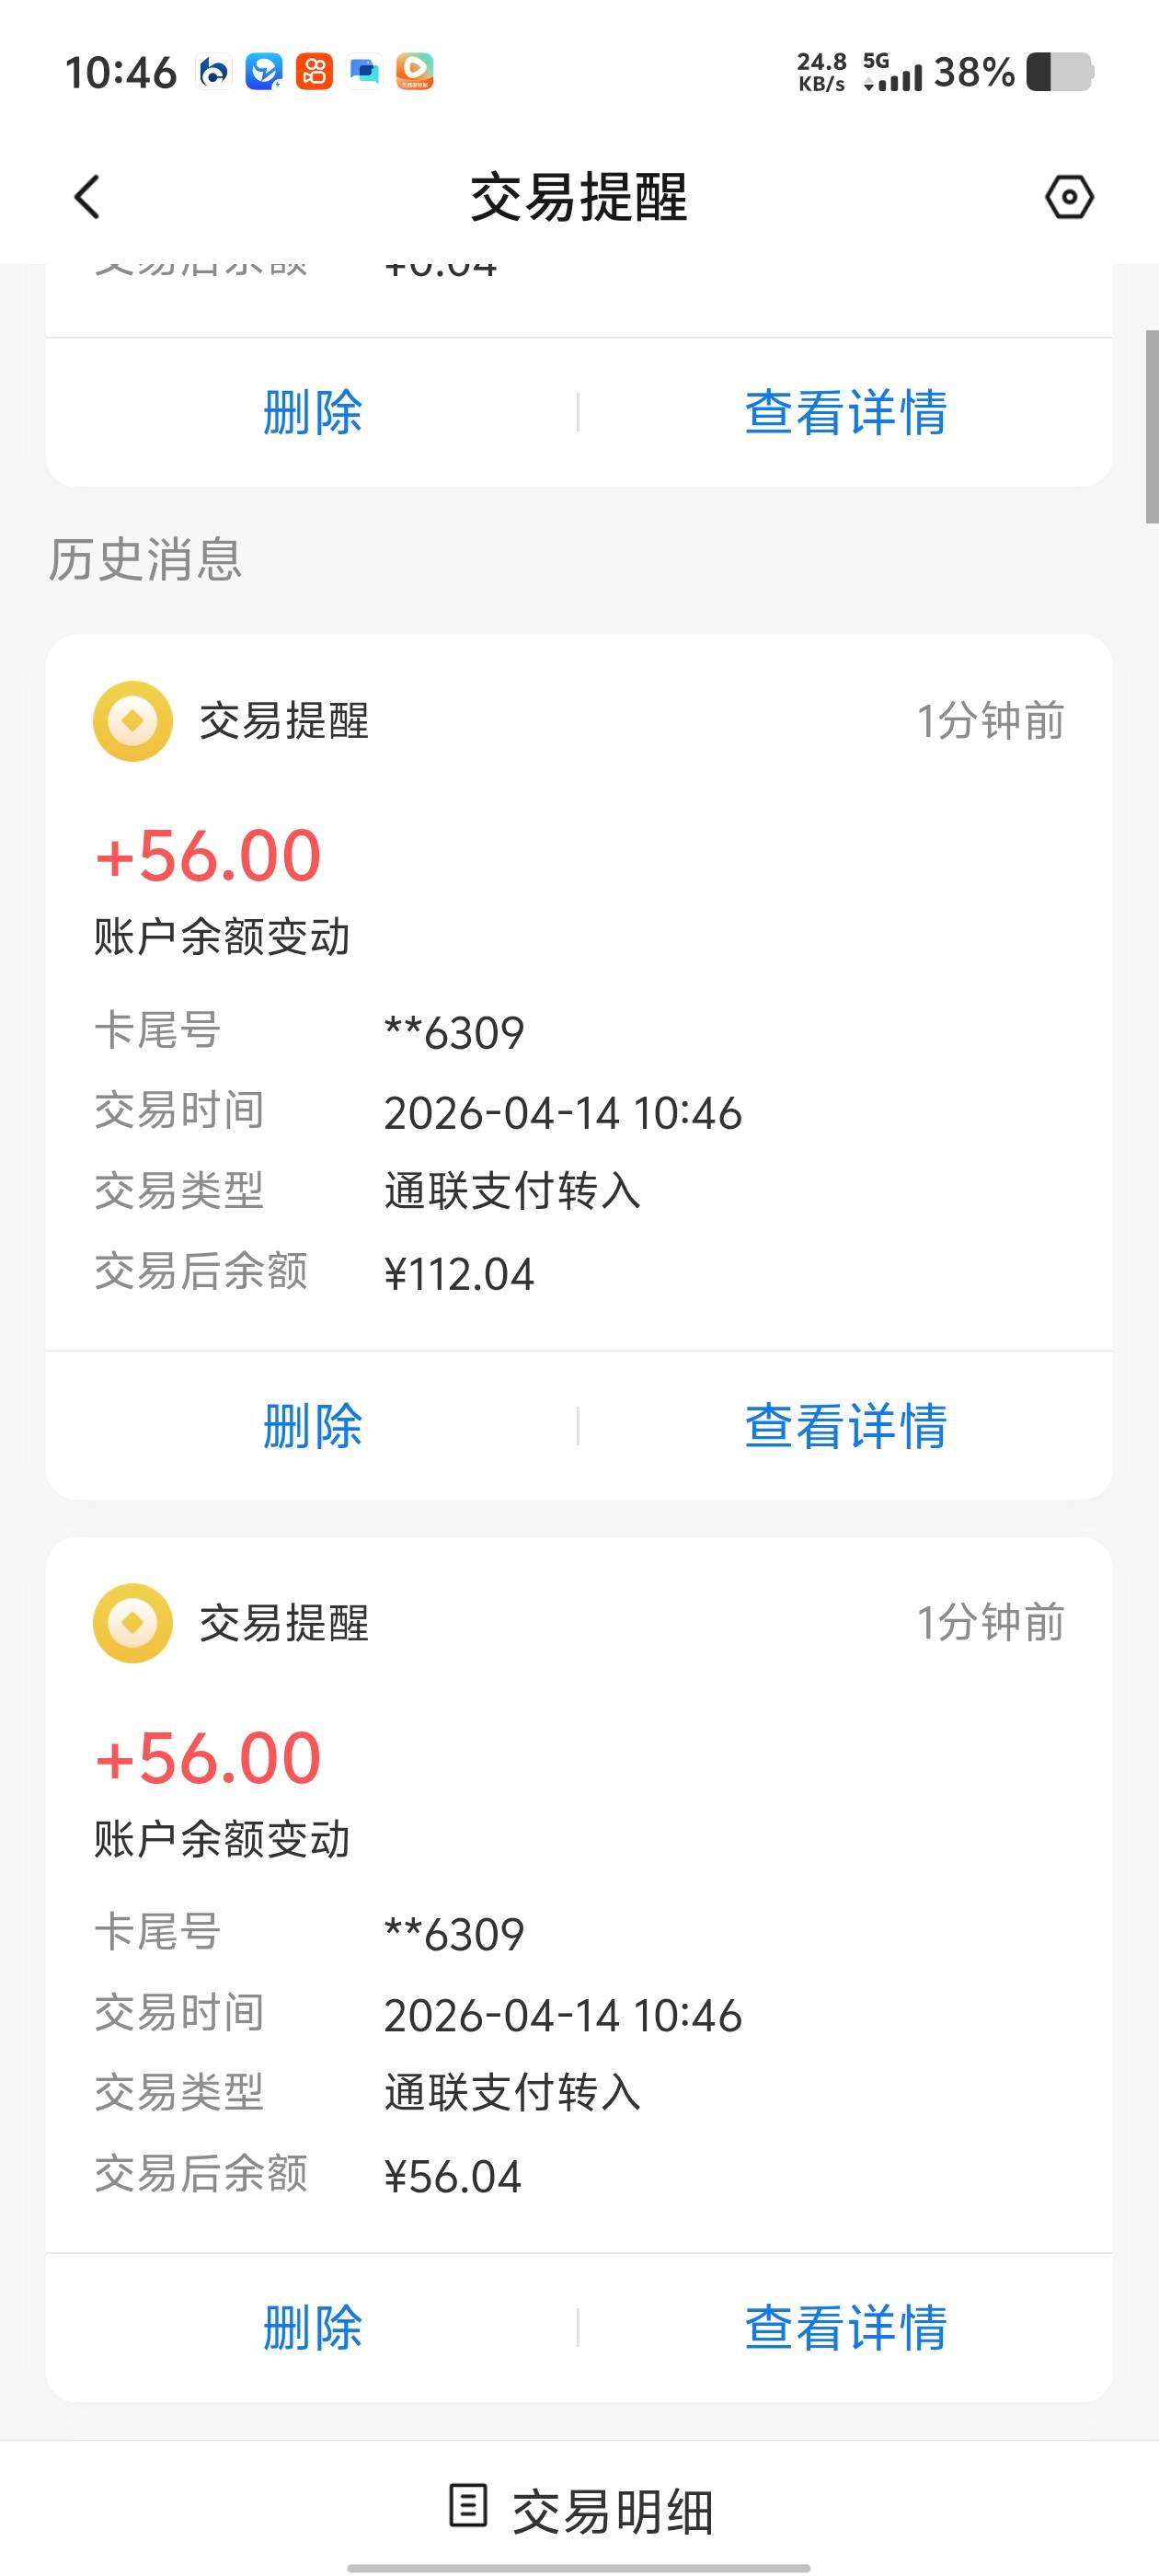This screenshot has height=2576, width=1159.
Task: Tap the orange Kuaishou status bar icon
Action: tap(314, 72)
